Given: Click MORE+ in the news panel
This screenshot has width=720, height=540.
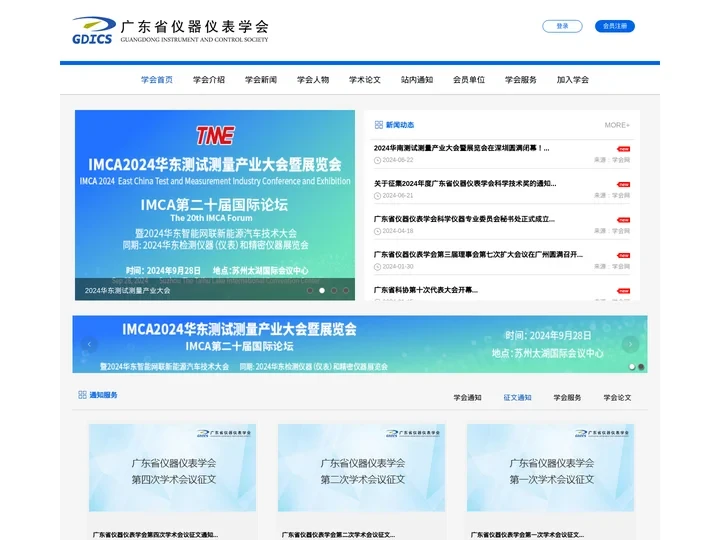Looking at the screenshot, I should [x=617, y=125].
